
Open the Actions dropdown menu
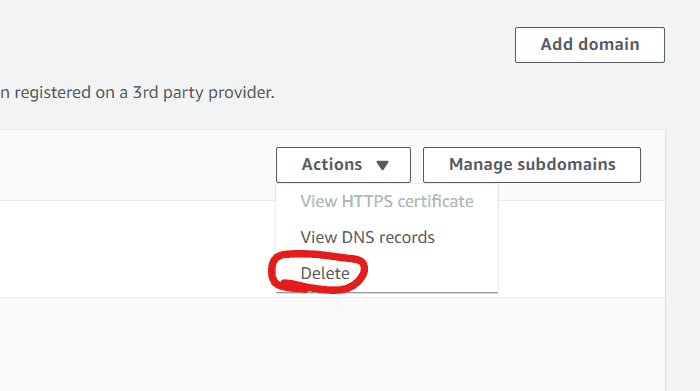(343, 165)
